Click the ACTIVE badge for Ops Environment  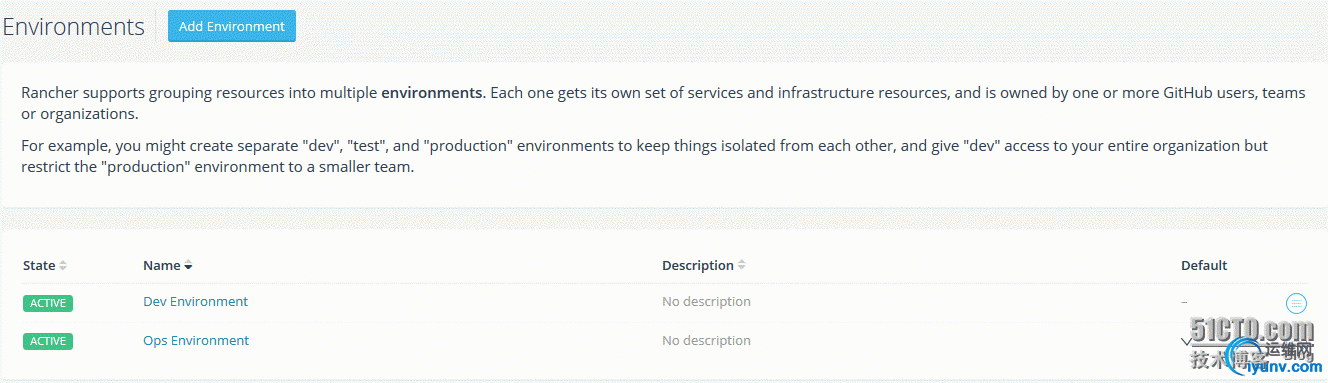point(48,341)
